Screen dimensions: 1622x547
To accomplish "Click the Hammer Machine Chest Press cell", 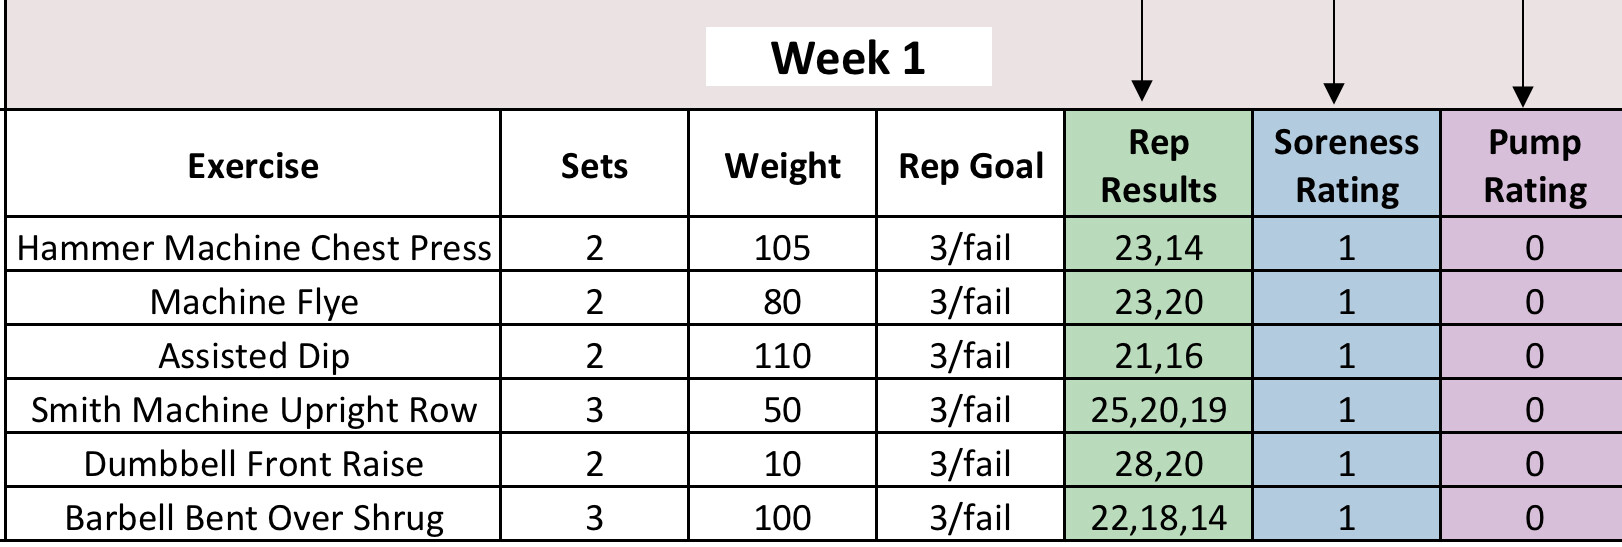I will pos(254,248).
